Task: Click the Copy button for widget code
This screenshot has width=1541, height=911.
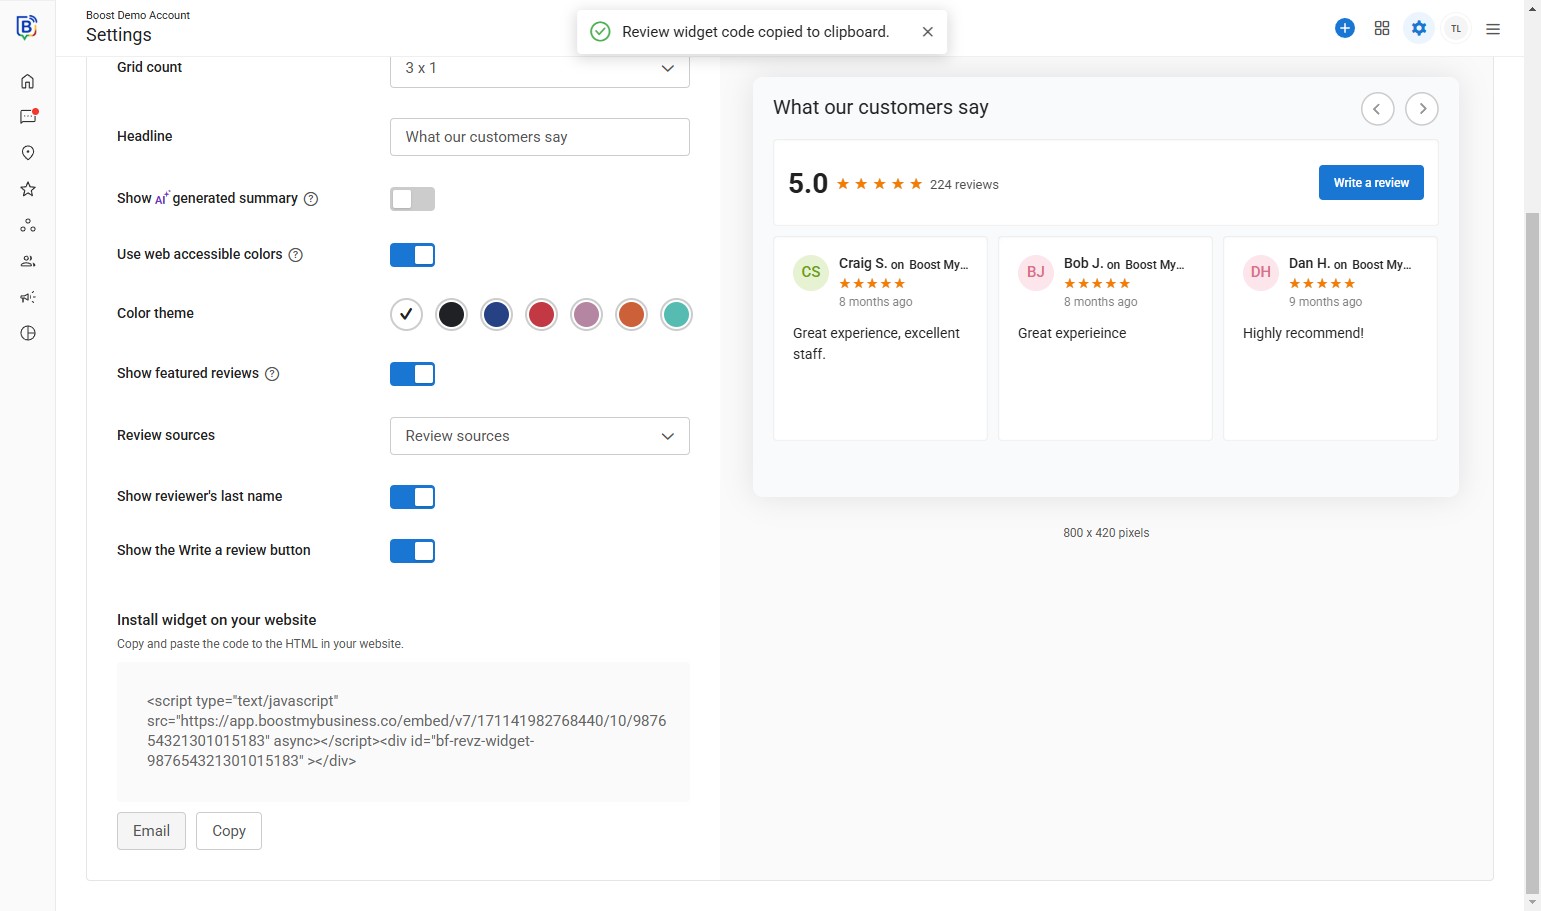Action: click(x=229, y=831)
